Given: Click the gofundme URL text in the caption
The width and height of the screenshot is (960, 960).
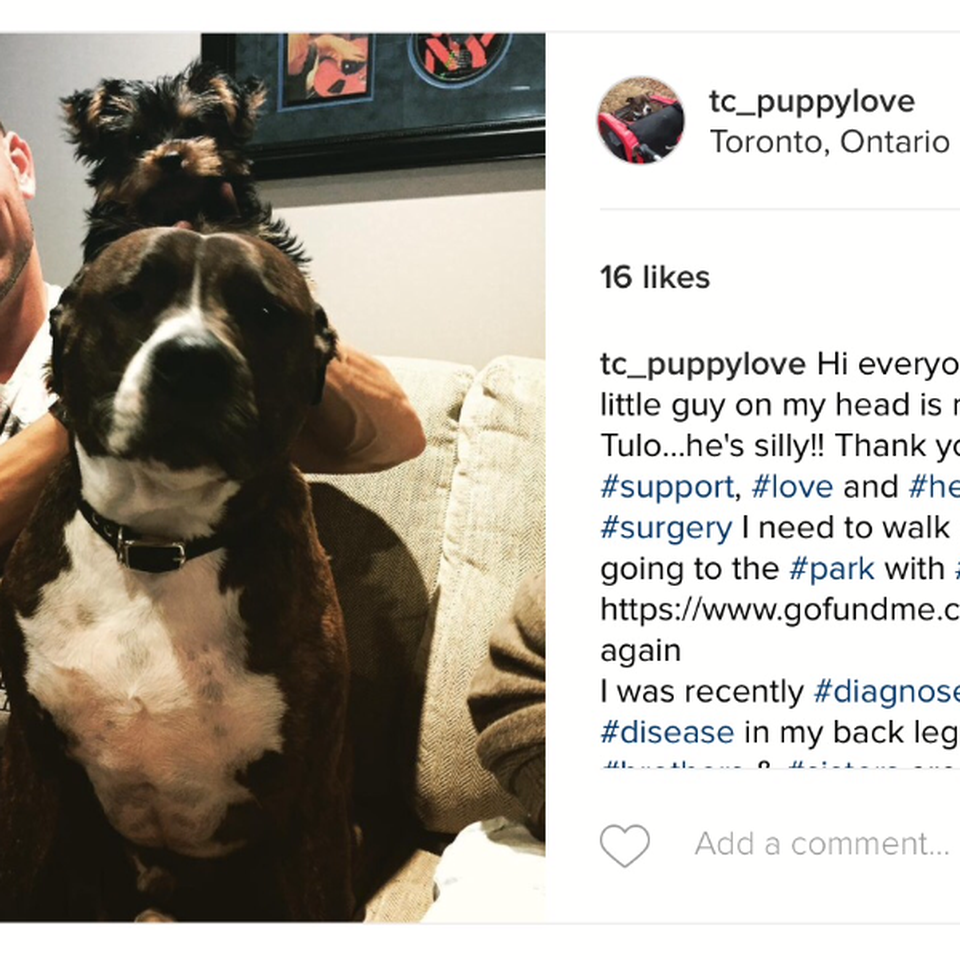Looking at the screenshot, I should tap(780, 610).
